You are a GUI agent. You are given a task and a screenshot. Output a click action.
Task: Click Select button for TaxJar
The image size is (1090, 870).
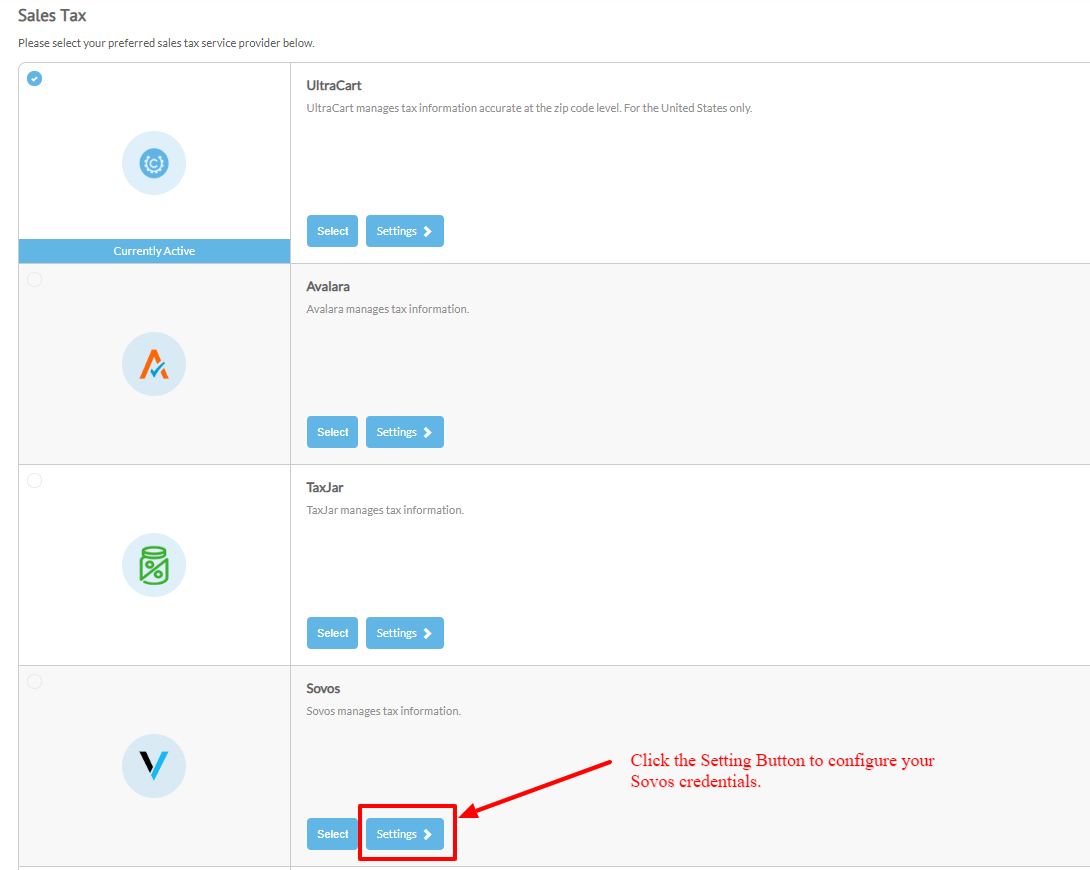click(332, 633)
